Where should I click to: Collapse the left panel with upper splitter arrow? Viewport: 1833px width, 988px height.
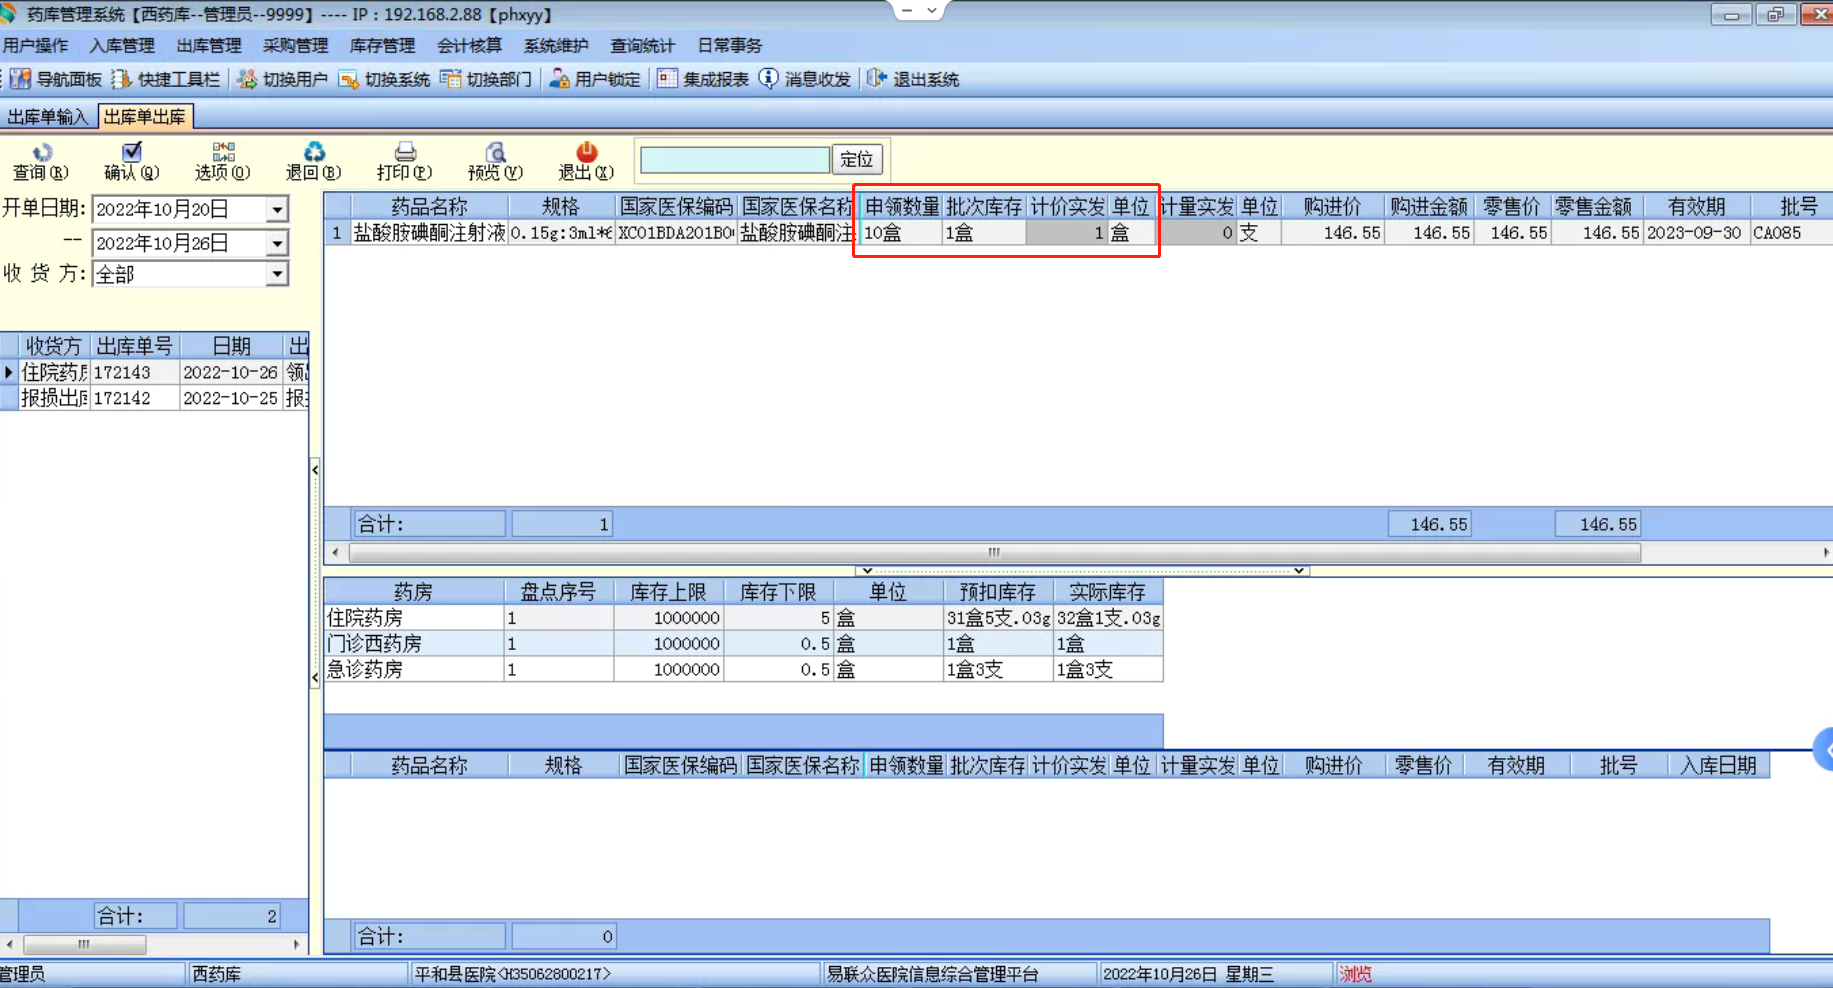coord(315,470)
